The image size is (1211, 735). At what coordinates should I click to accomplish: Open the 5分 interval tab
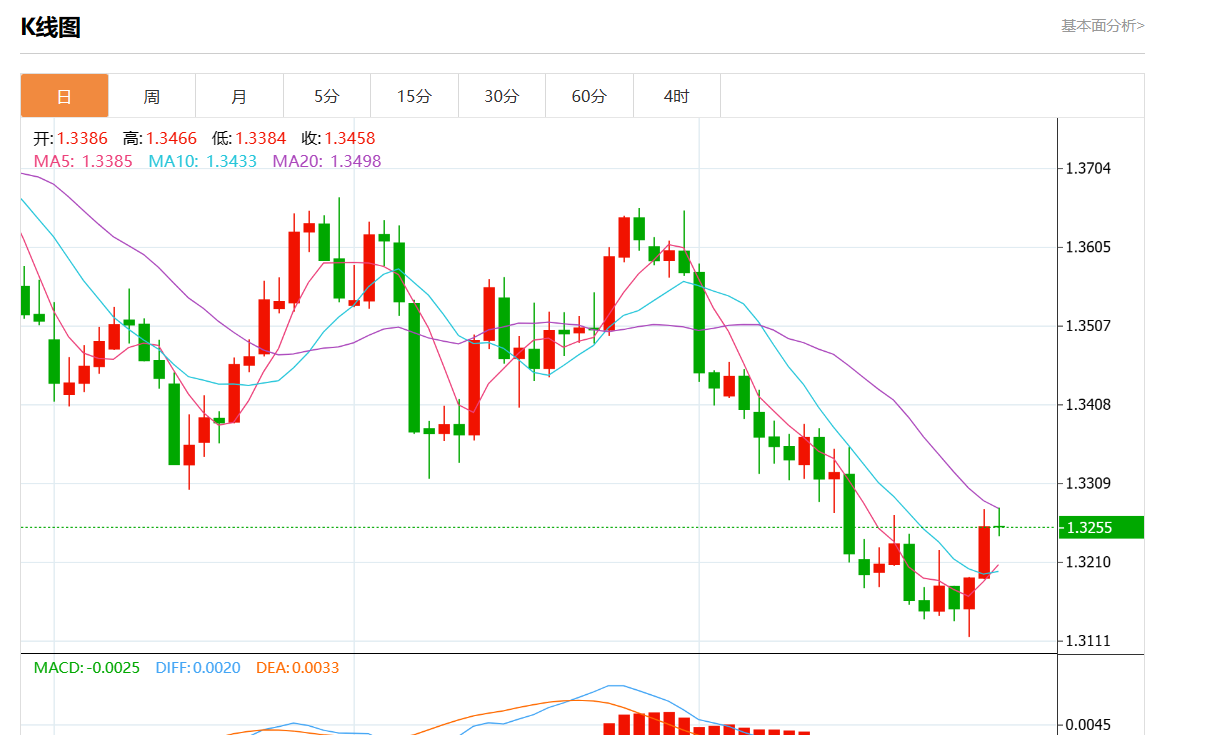click(327, 96)
